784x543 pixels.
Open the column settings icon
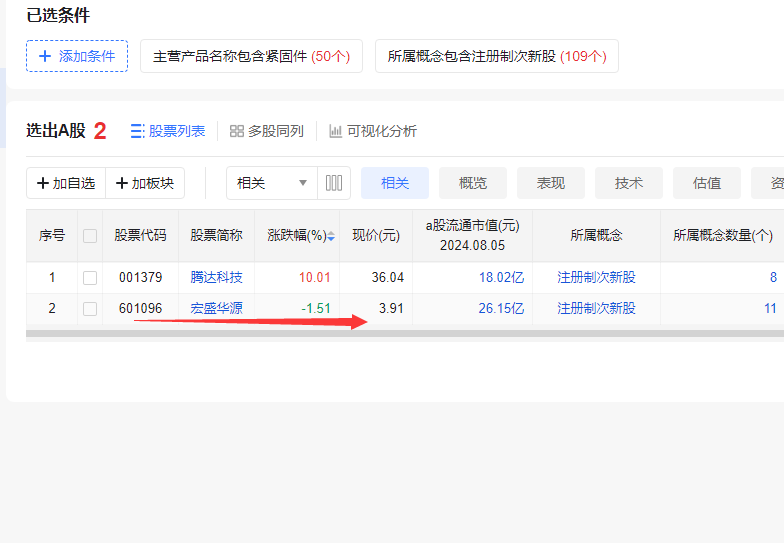pos(334,183)
